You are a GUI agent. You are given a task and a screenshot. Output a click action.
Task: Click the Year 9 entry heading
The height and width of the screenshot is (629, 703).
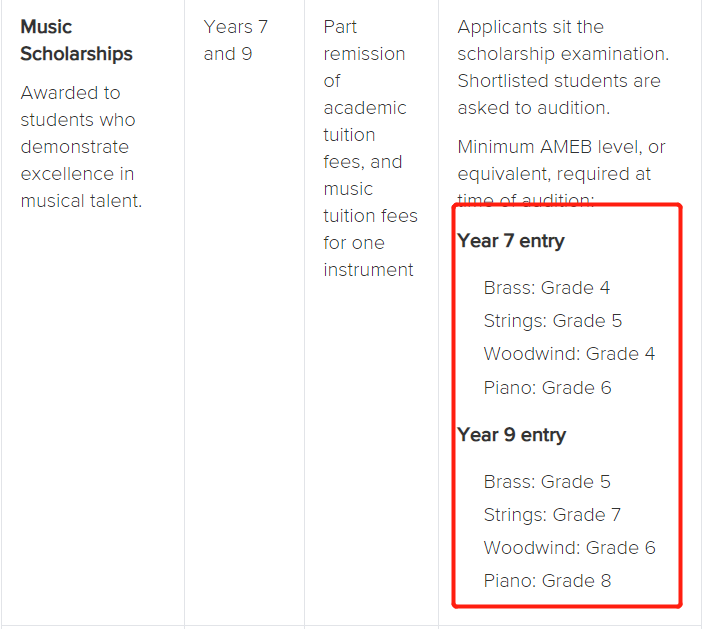tap(512, 434)
